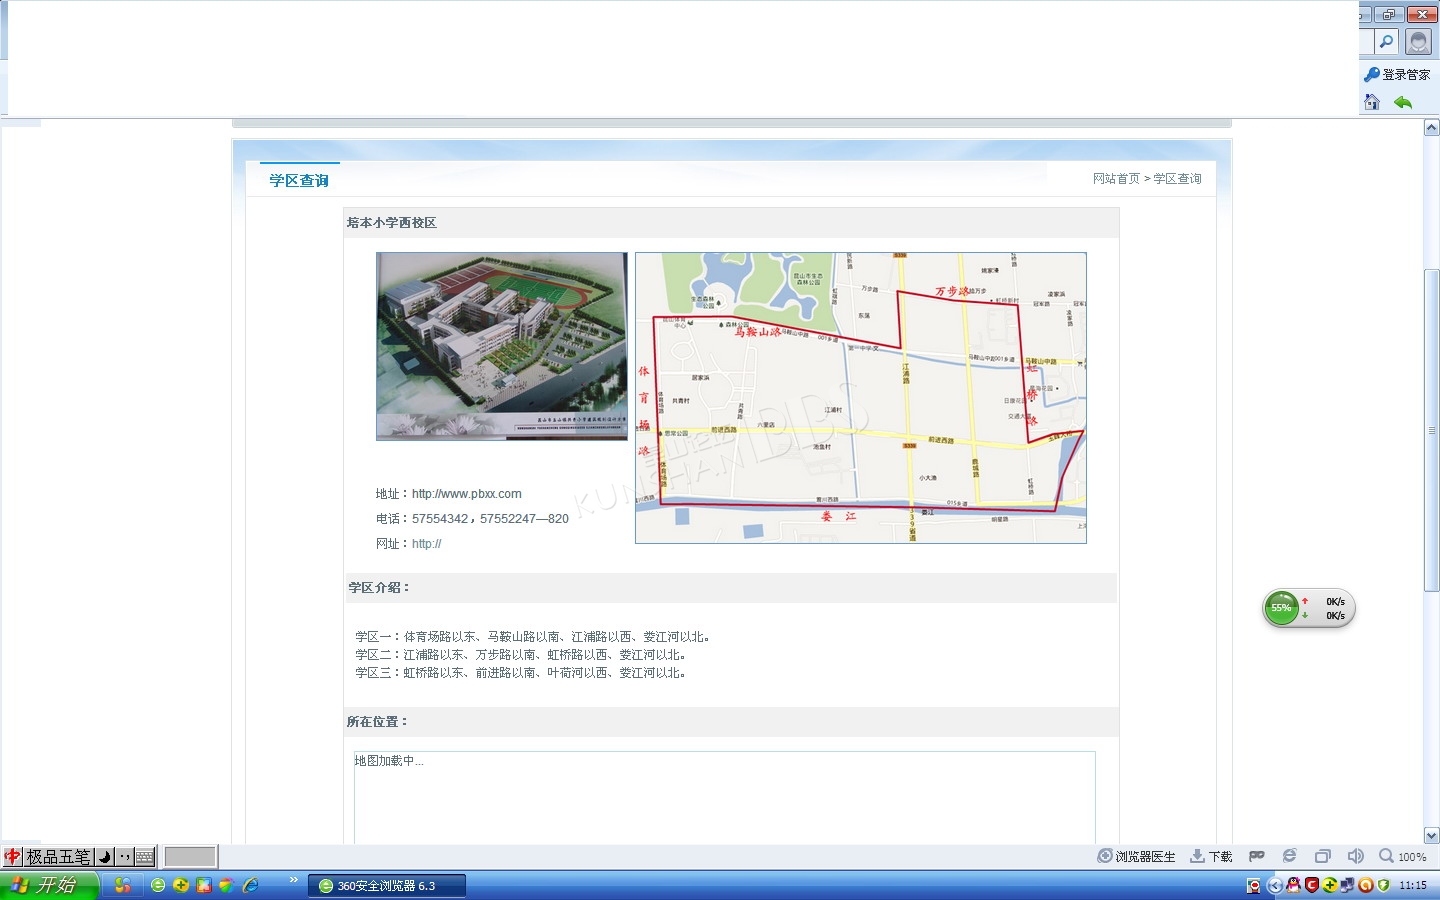Select the 360安全浏览器 6.3 taskbar button
The width and height of the screenshot is (1440, 900).
click(x=387, y=886)
